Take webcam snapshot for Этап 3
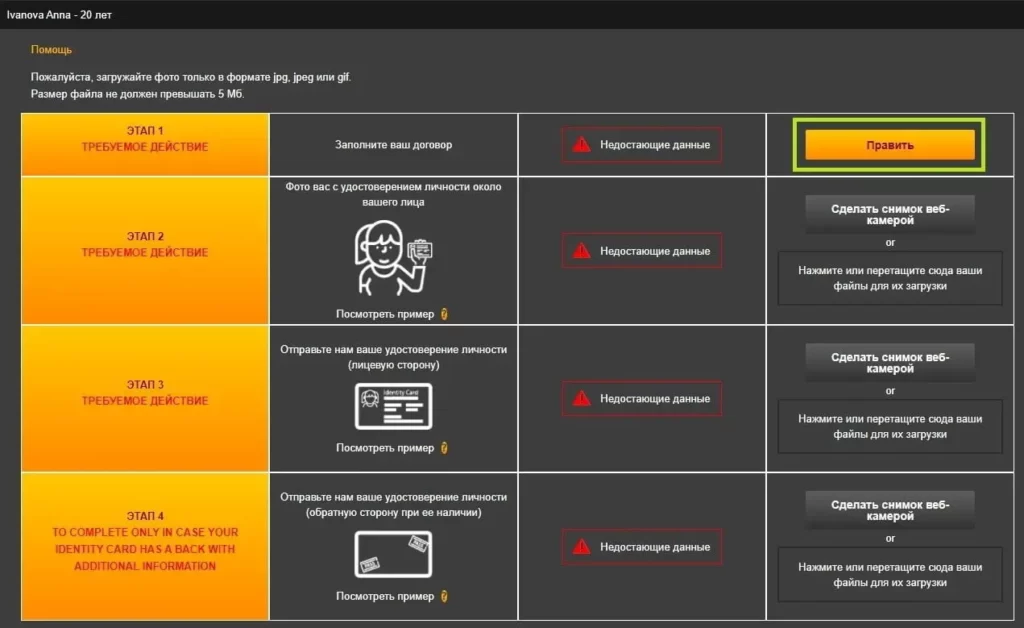Screen dimensions: 1024x628 [x=889, y=363]
